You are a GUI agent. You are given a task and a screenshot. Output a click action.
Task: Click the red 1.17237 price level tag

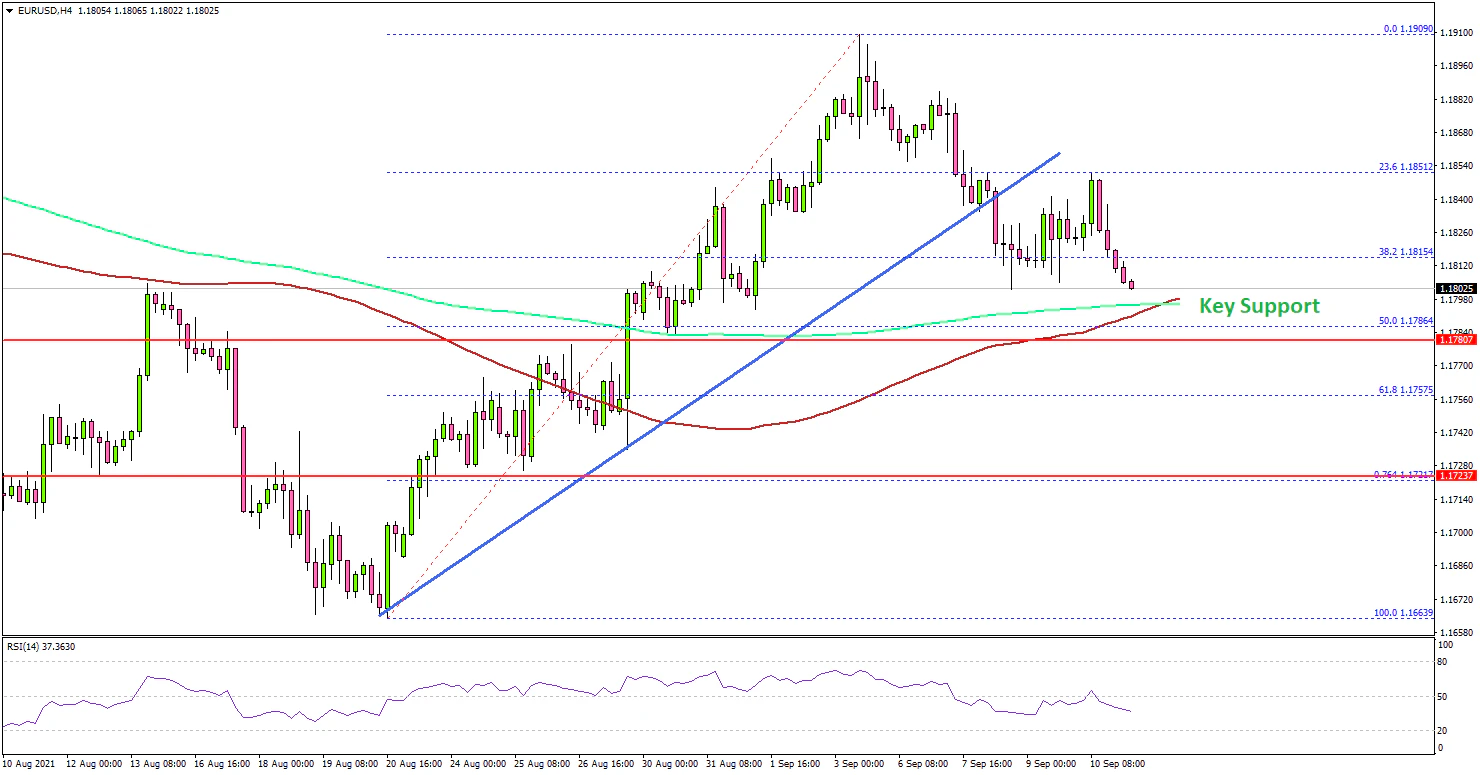1457,476
